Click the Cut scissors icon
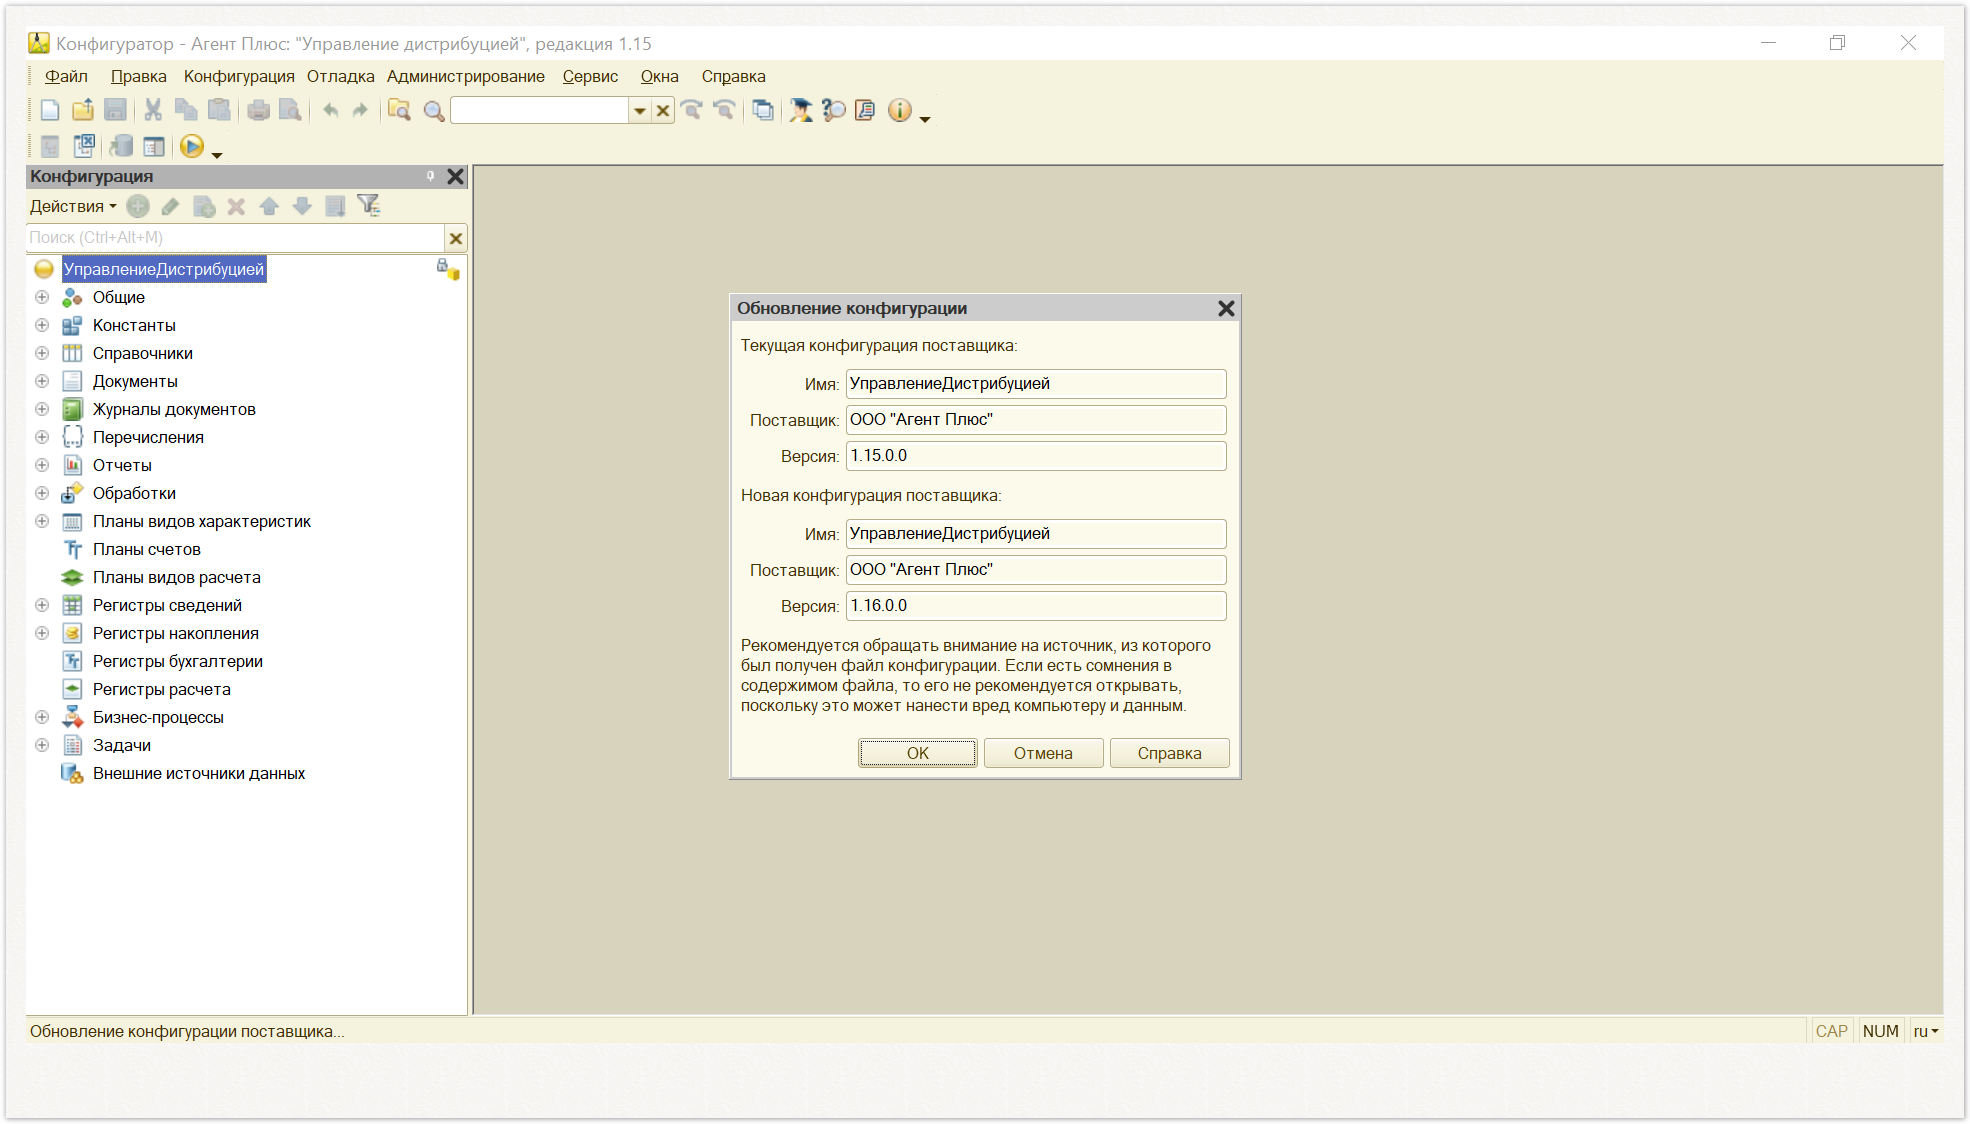This screenshot has height=1124, width=1970. [x=153, y=111]
